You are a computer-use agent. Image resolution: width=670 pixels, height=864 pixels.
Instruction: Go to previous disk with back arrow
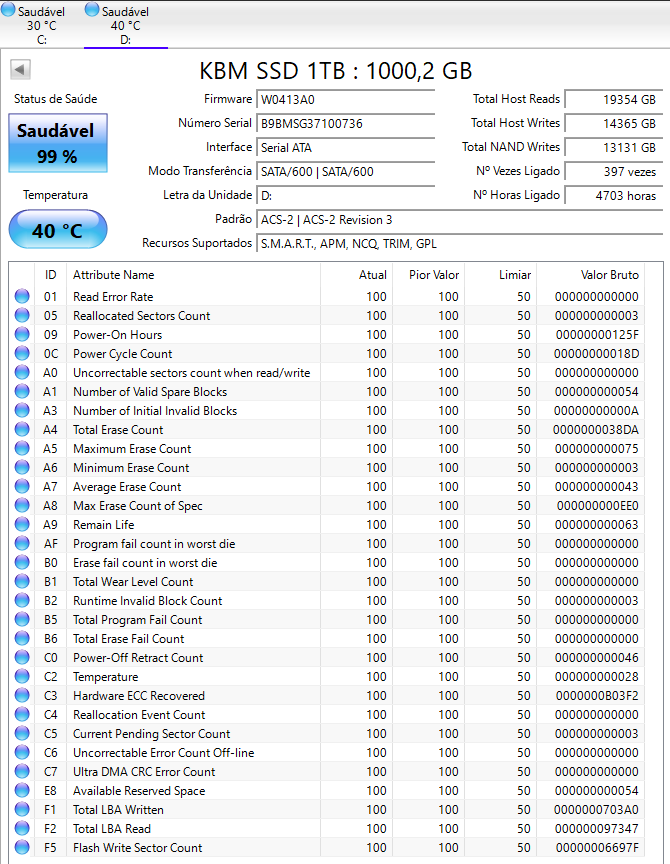[x=20, y=70]
